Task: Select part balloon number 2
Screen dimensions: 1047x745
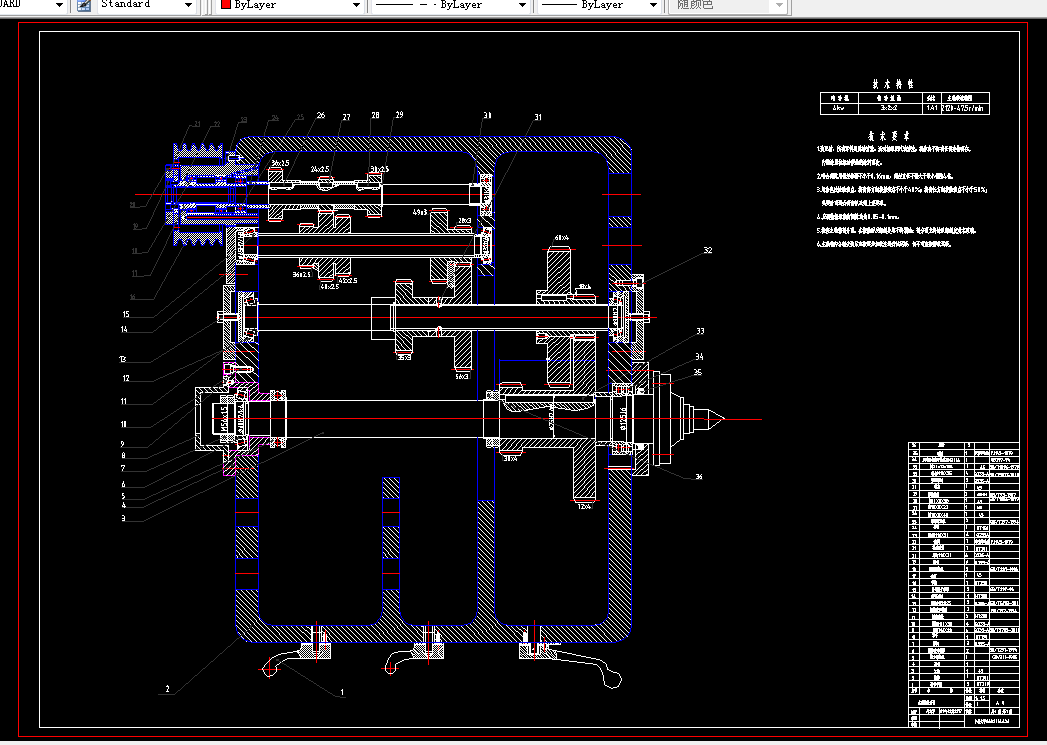Action: point(168,689)
